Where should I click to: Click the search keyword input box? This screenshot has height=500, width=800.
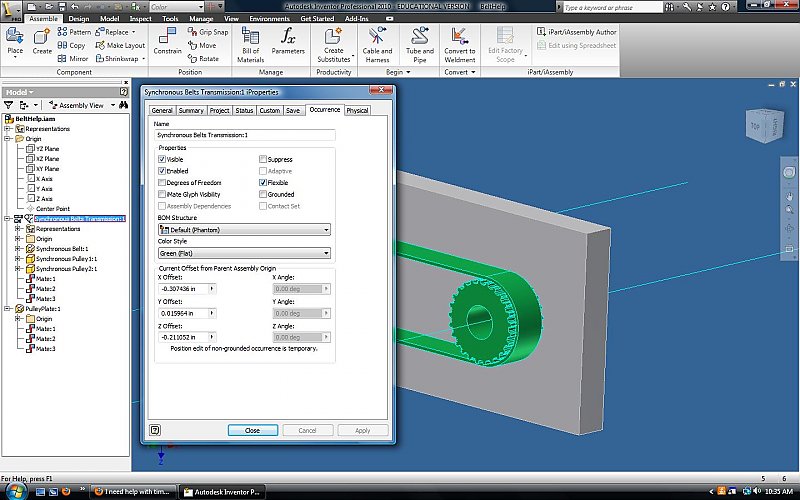click(612, 7)
